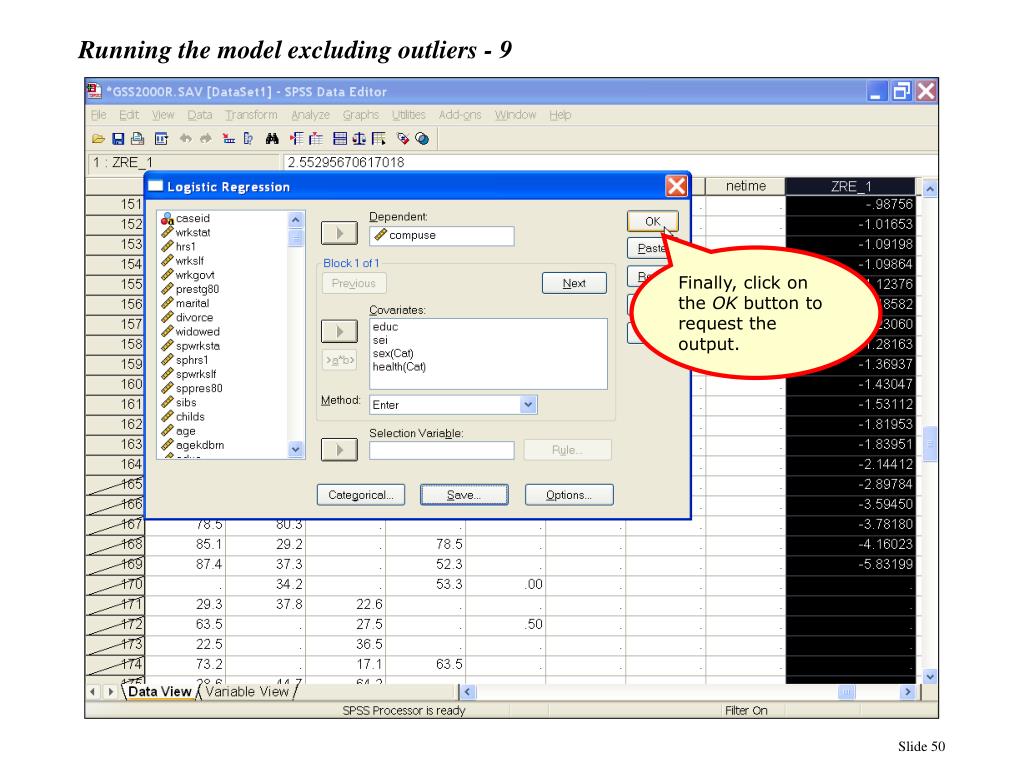Click the Open File toolbar icon

pyautogui.click(x=98, y=138)
